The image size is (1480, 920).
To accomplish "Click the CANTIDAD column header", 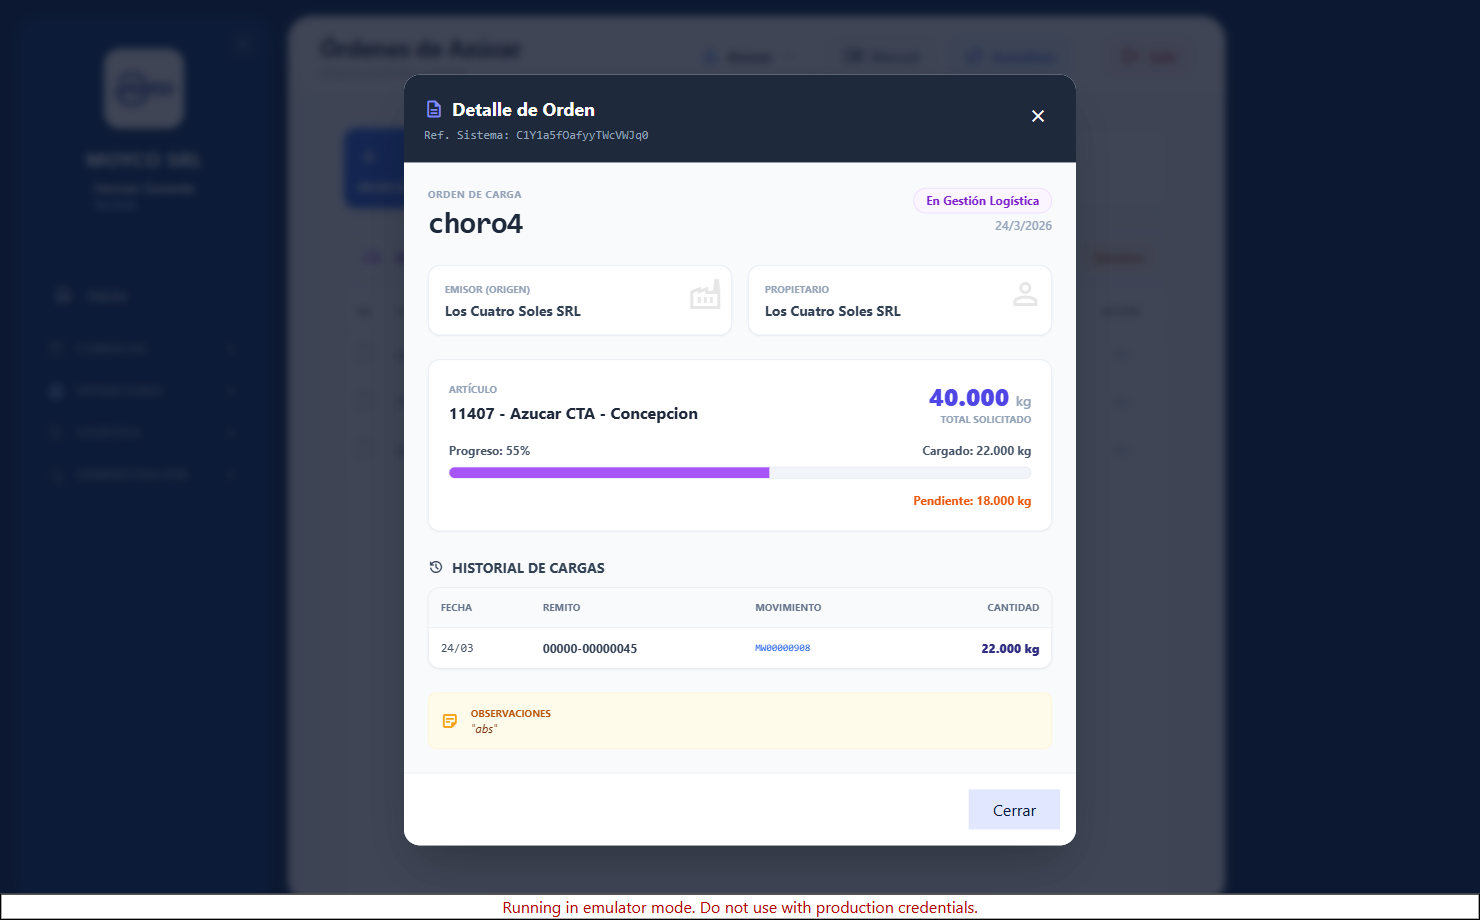I will click(1013, 608).
